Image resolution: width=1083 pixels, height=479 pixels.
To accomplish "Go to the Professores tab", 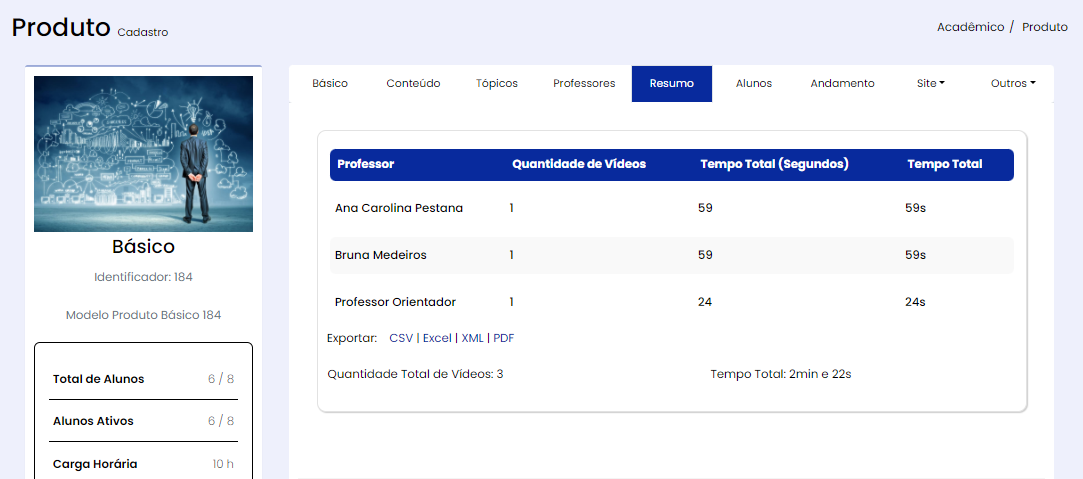I will pyautogui.click(x=584, y=84).
